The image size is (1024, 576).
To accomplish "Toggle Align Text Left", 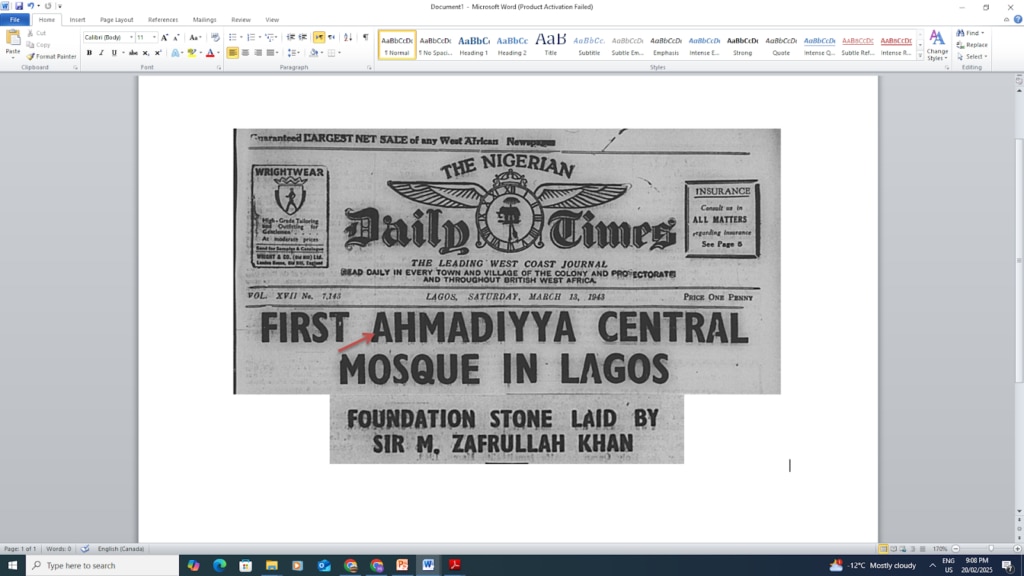I will 233,53.
